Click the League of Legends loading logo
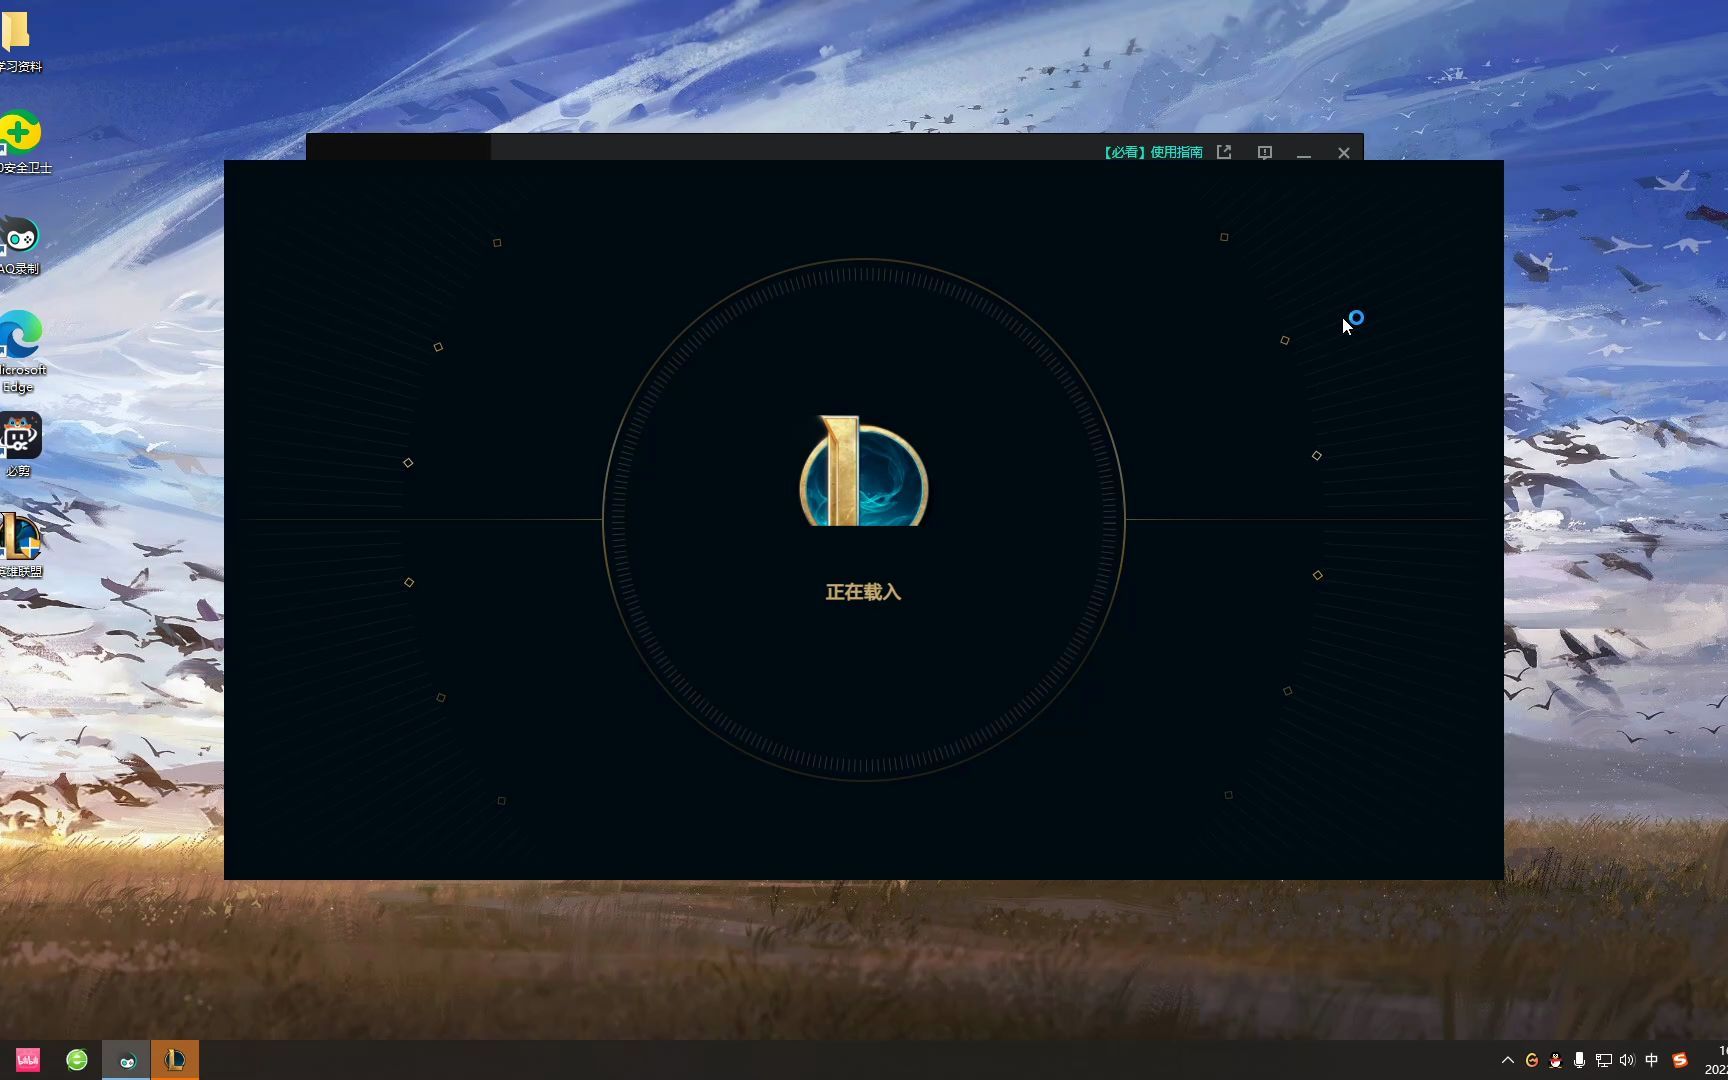 pyautogui.click(x=863, y=472)
